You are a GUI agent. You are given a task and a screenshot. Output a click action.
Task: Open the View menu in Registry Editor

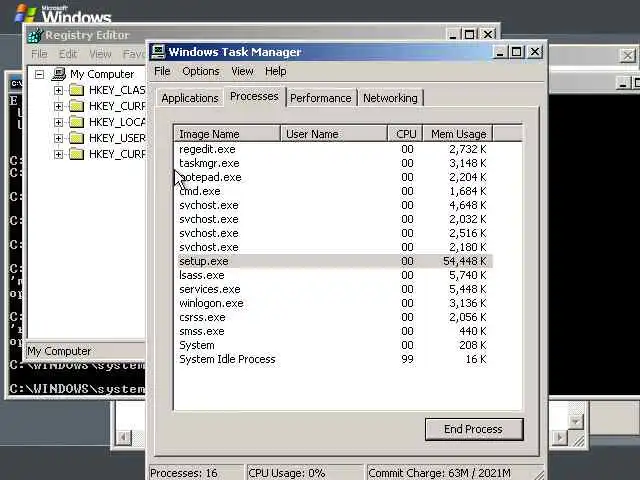pos(100,54)
